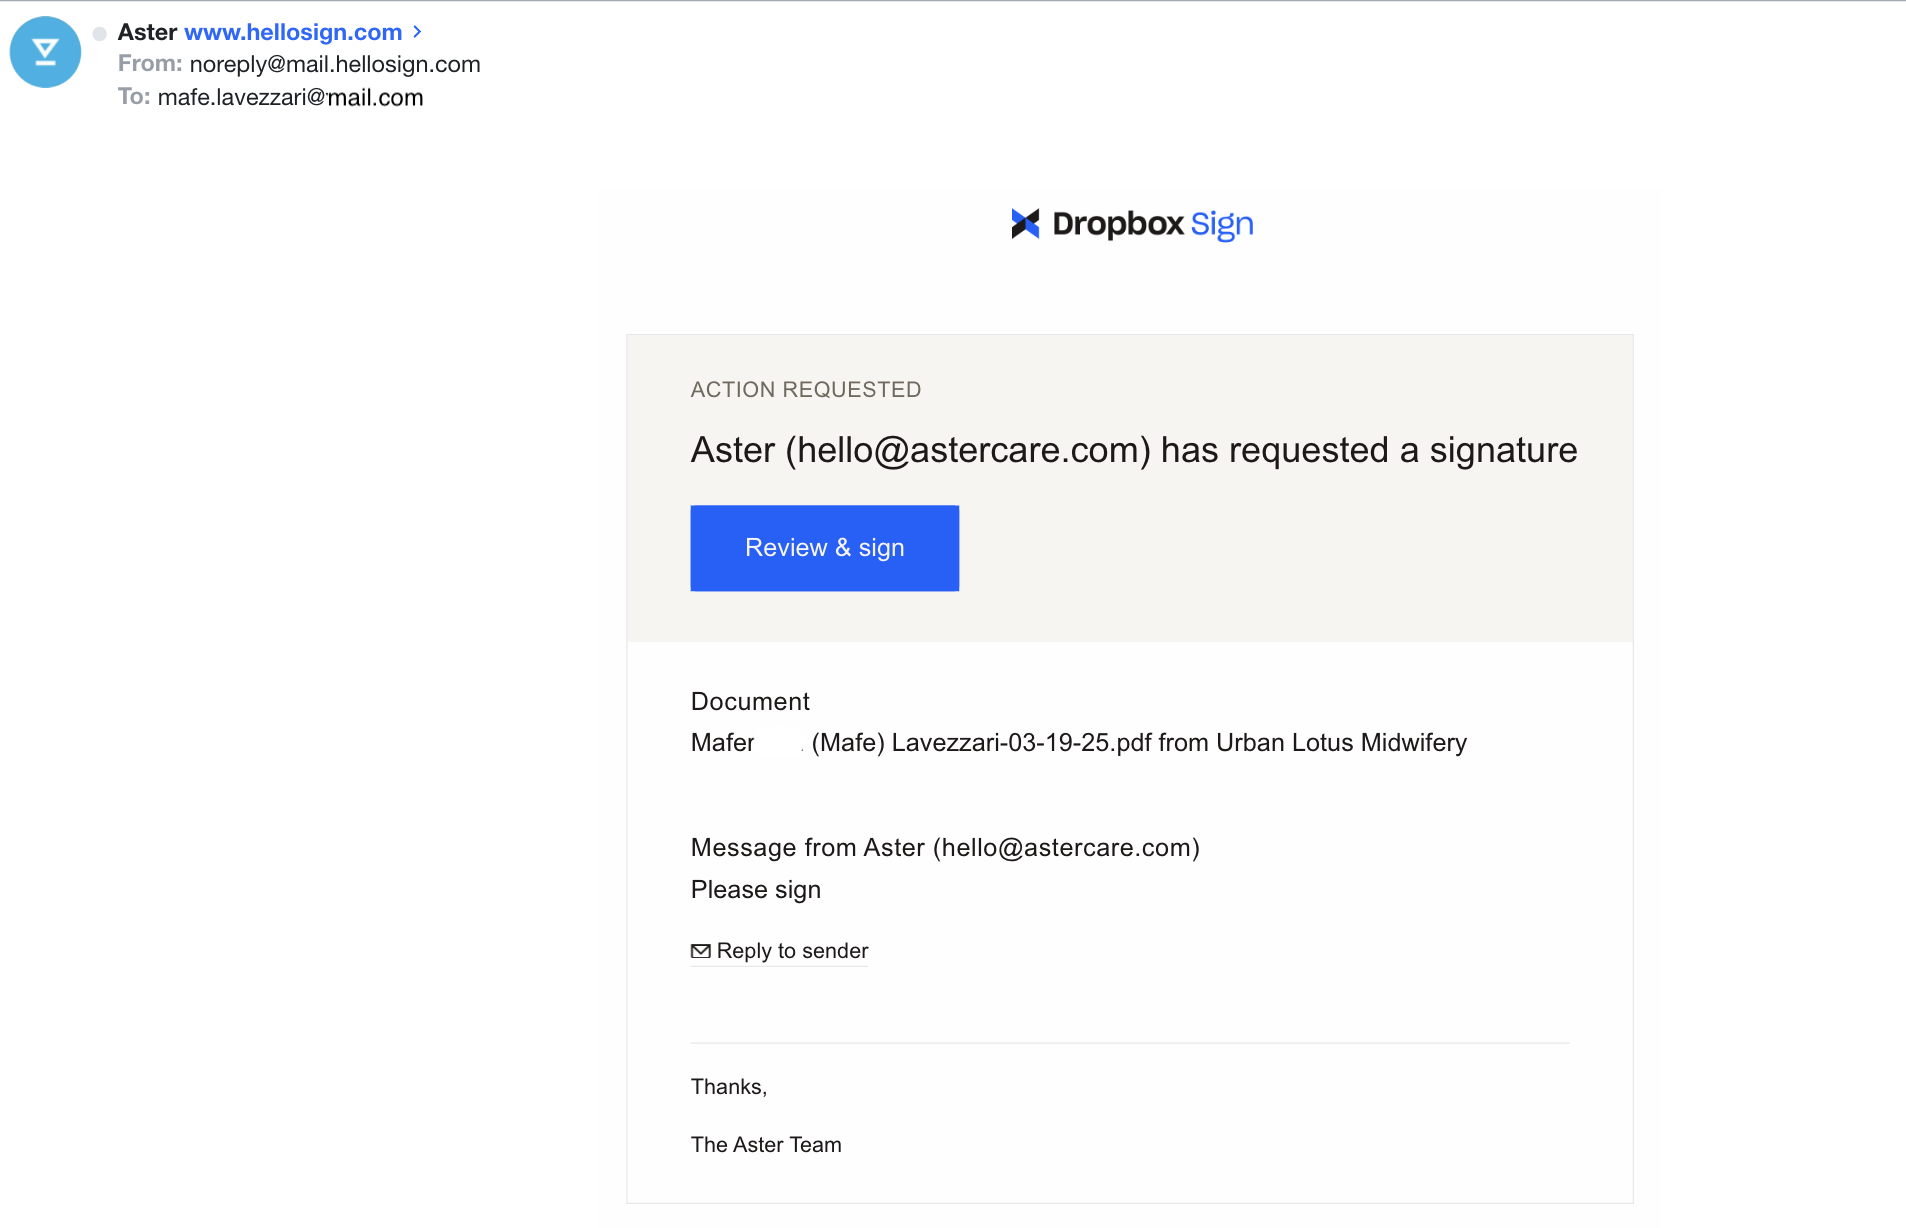Click the Document section label
This screenshot has width=1906, height=1228.
coord(750,701)
